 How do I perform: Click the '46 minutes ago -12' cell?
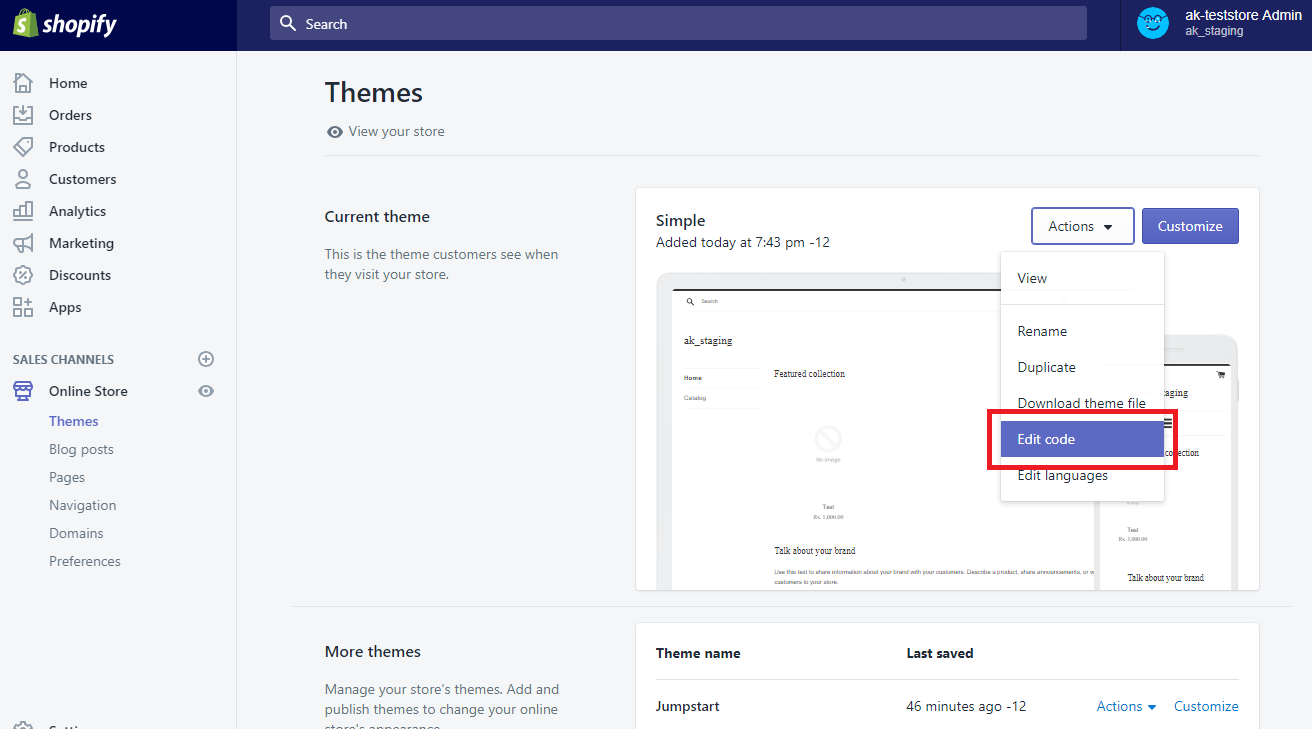tap(966, 706)
